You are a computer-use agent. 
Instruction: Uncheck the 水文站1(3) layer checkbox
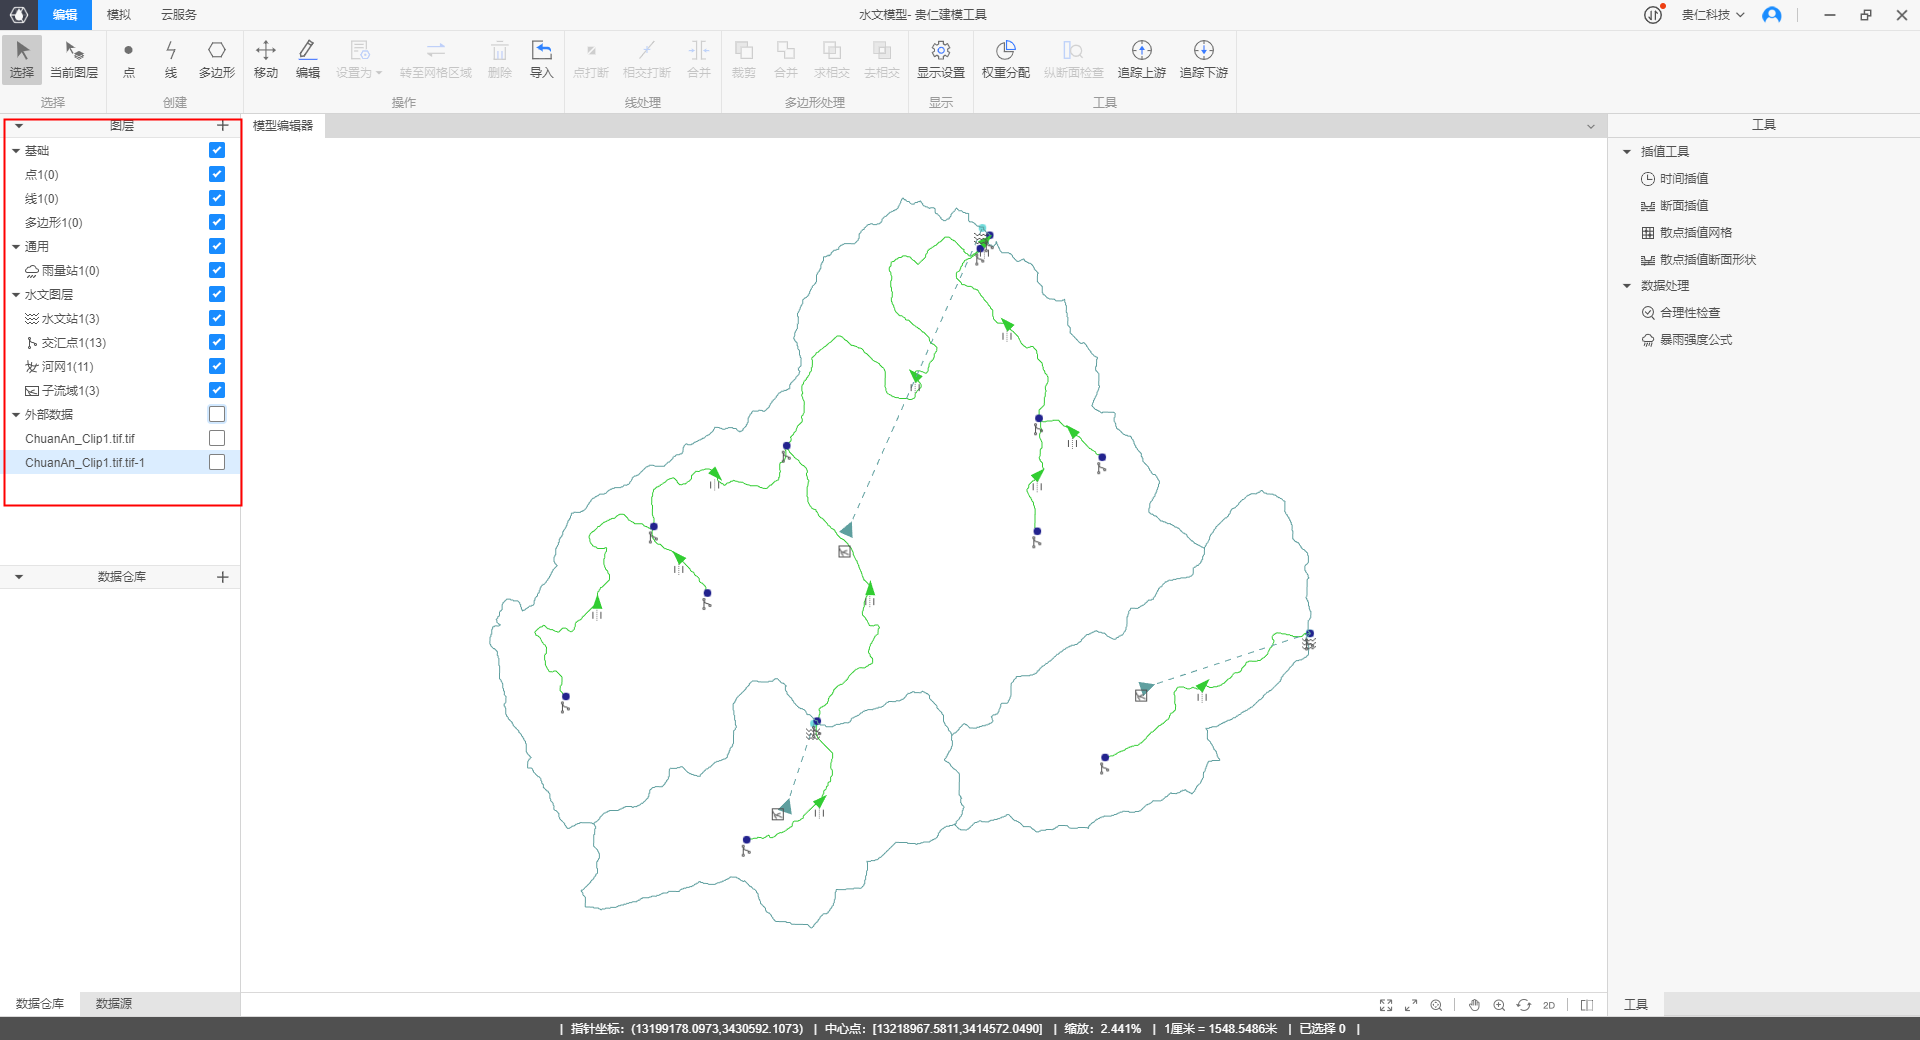point(217,318)
